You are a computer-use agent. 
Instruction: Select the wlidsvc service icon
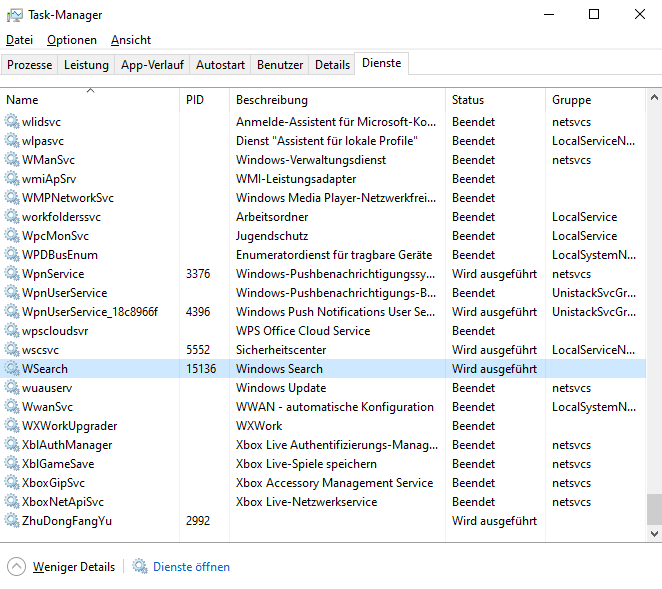point(12,122)
